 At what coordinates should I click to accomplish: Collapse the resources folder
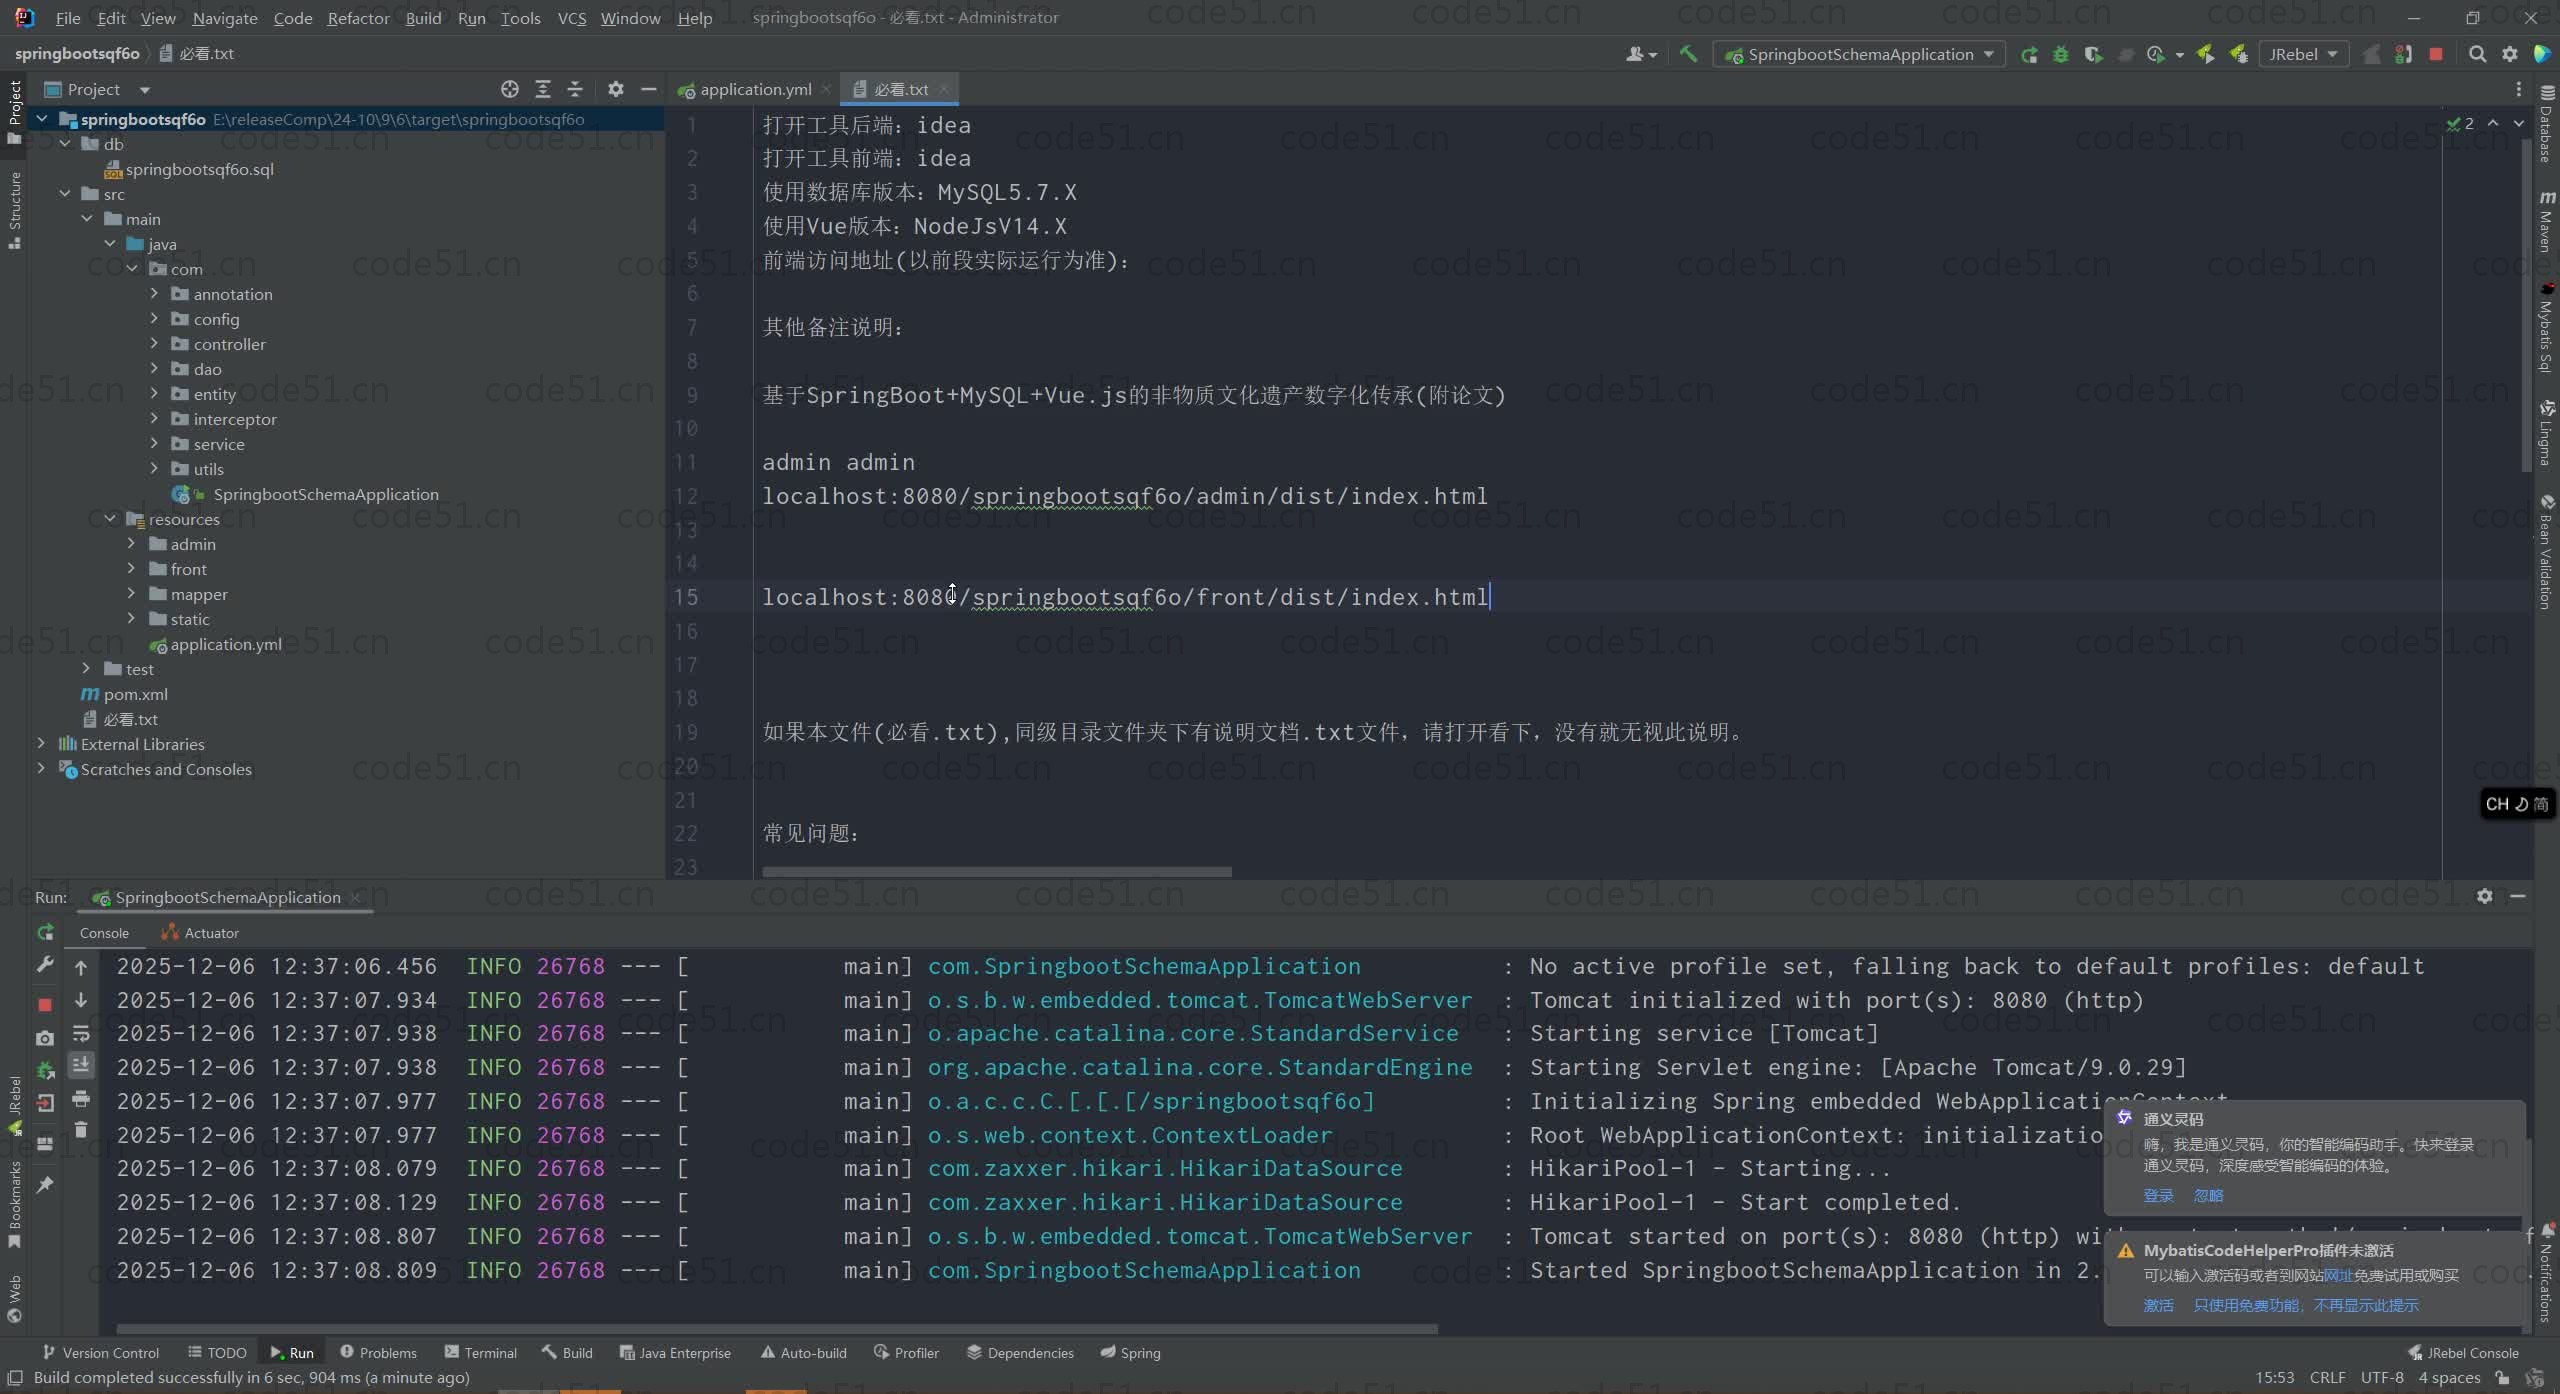(110, 518)
